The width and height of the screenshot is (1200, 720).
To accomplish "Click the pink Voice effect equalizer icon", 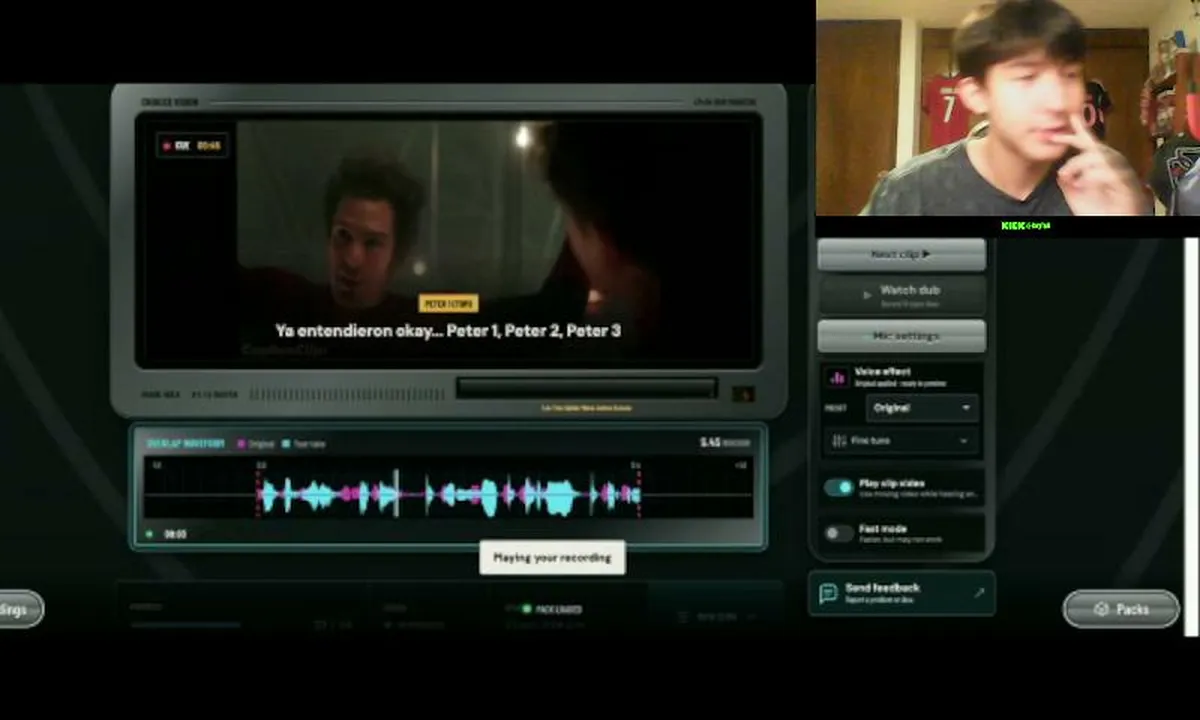I will 837,377.
